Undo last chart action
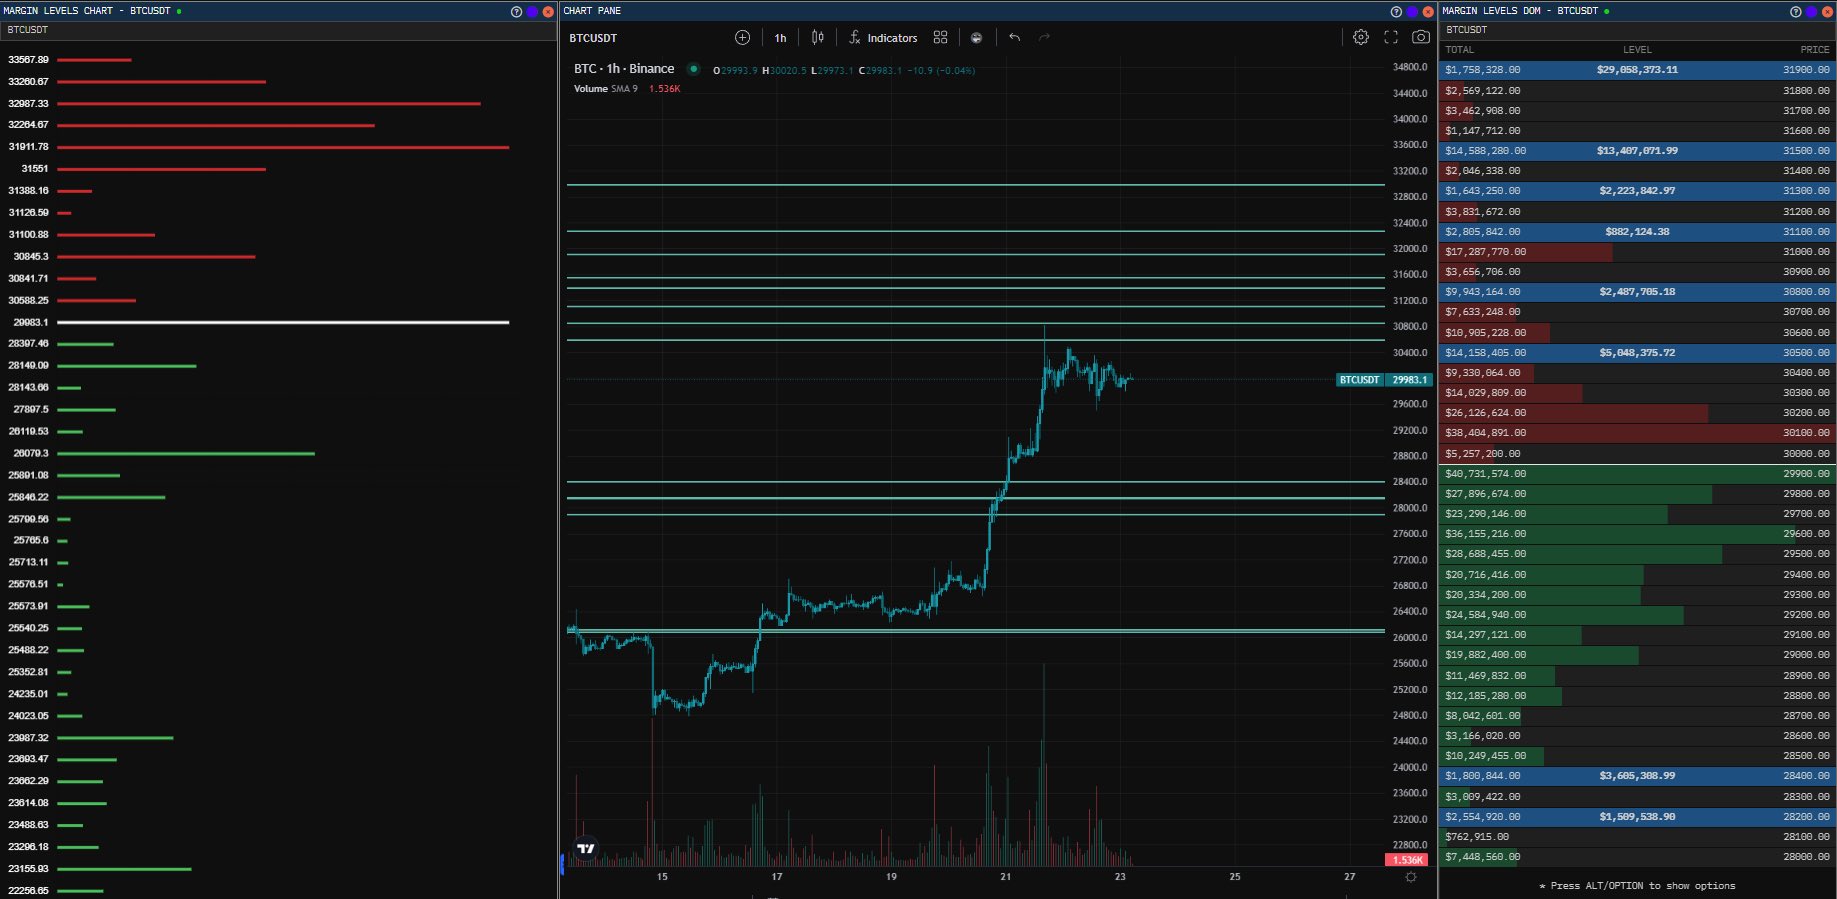This screenshot has height=899, width=1837. pyautogui.click(x=1014, y=38)
